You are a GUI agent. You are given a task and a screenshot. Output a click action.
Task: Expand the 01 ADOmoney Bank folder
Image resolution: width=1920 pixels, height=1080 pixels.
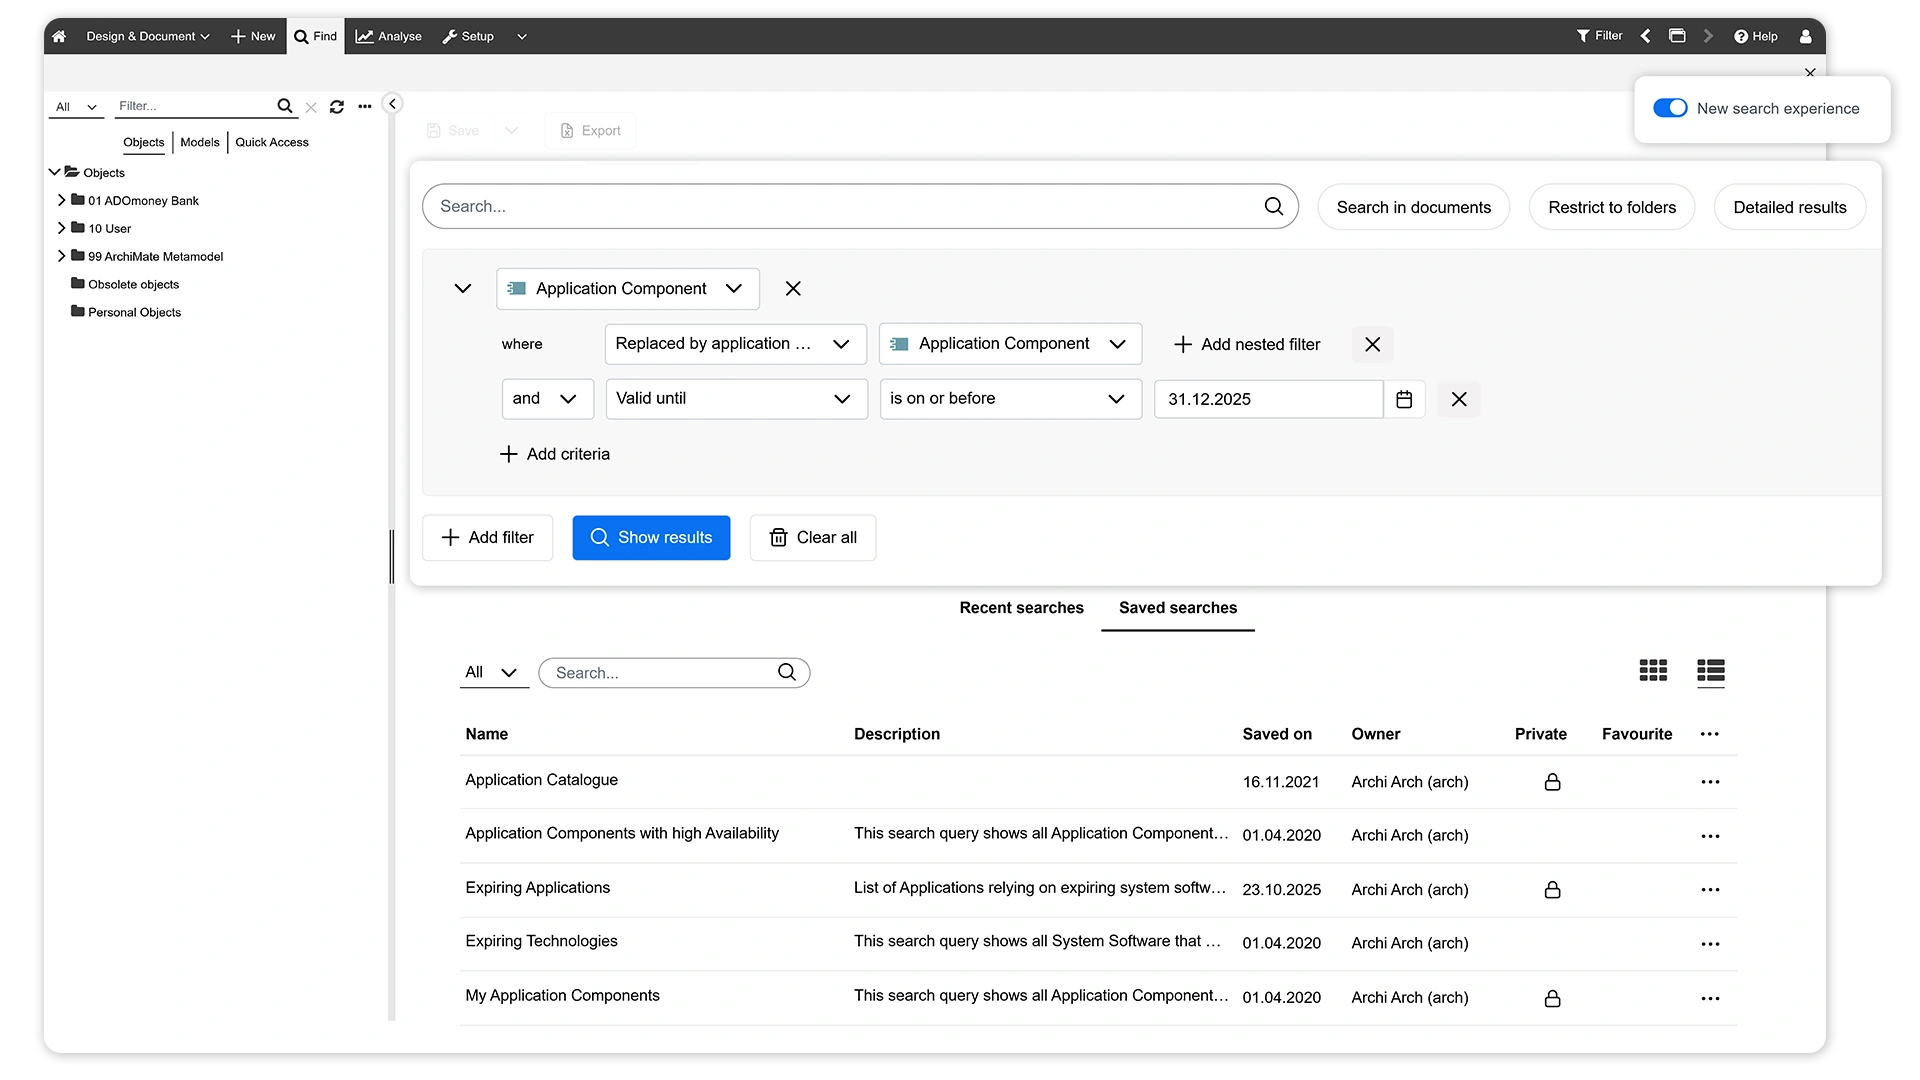pyautogui.click(x=62, y=200)
